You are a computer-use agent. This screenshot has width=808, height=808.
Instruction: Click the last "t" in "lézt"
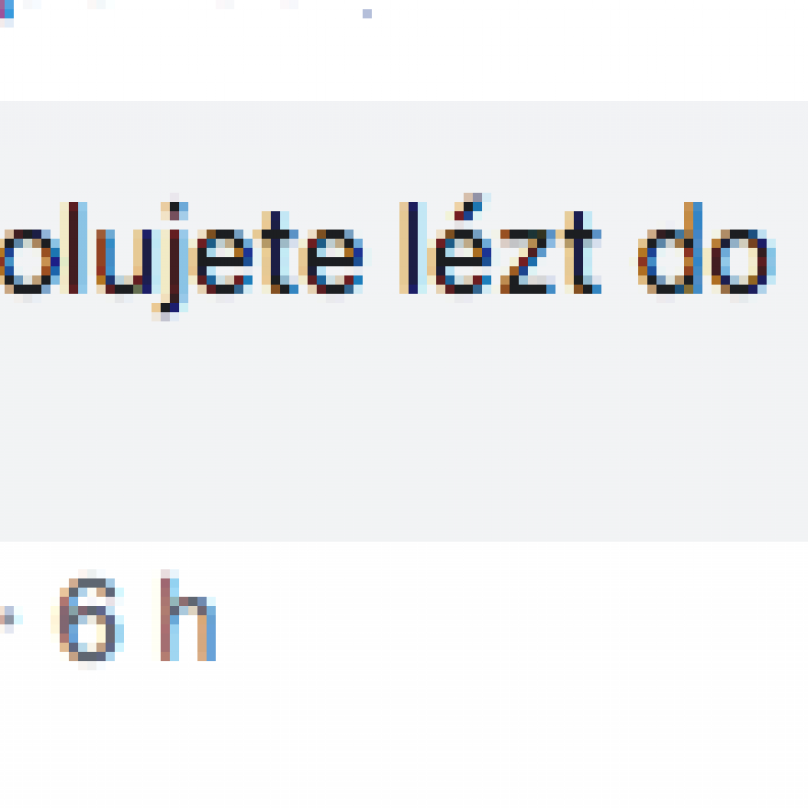pyautogui.click(x=580, y=252)
